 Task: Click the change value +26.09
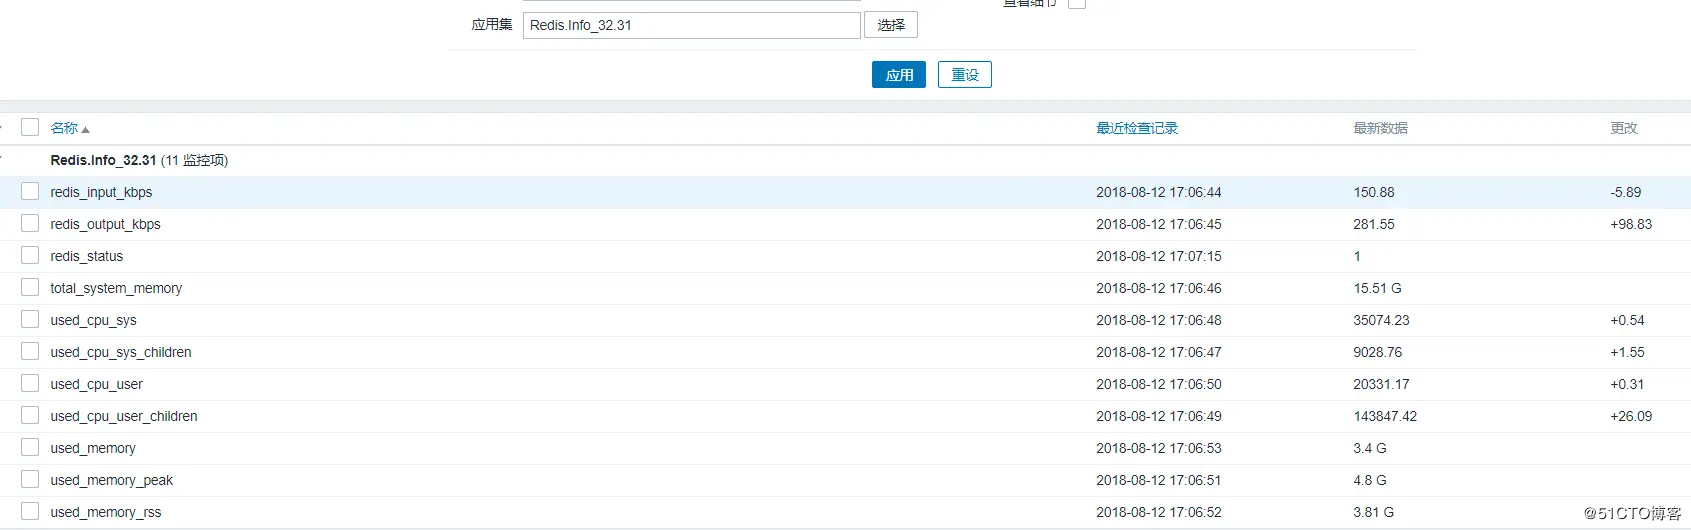point(1631,416)
